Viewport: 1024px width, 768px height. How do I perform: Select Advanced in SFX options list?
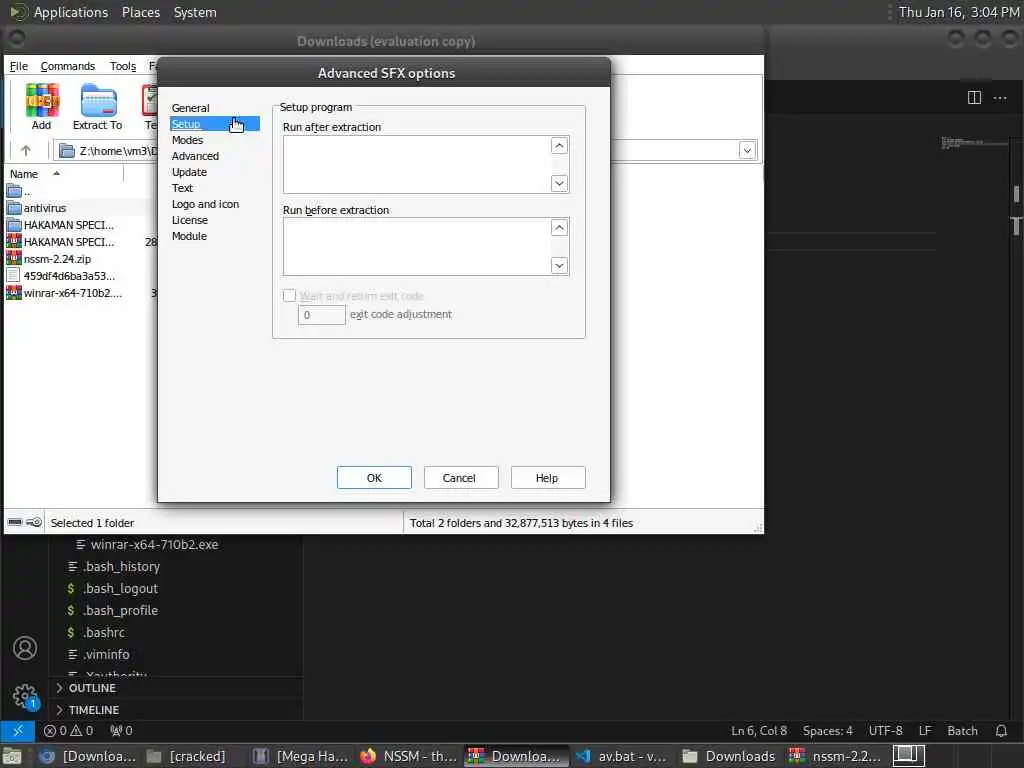[x=195, y=156]
